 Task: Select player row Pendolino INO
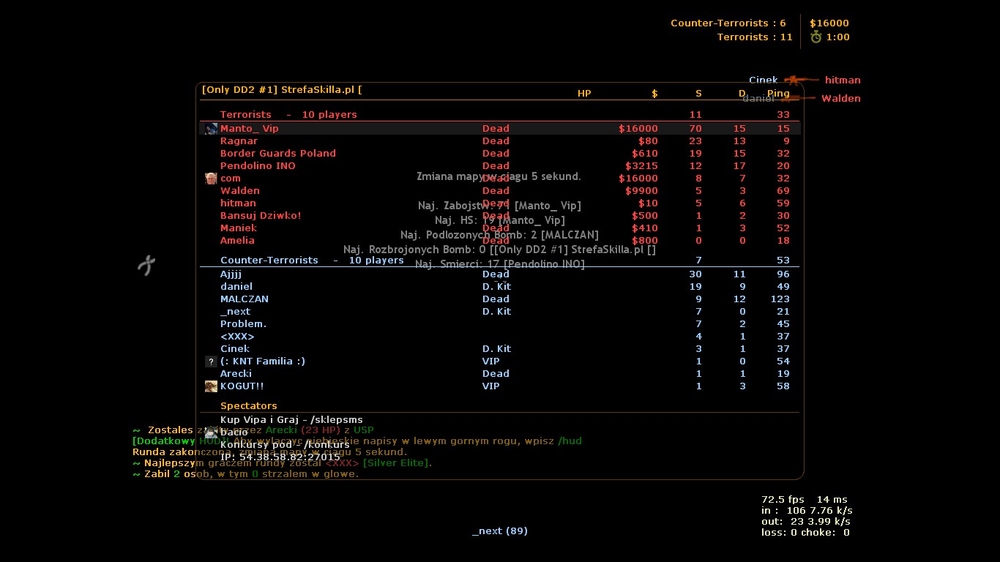499,166
